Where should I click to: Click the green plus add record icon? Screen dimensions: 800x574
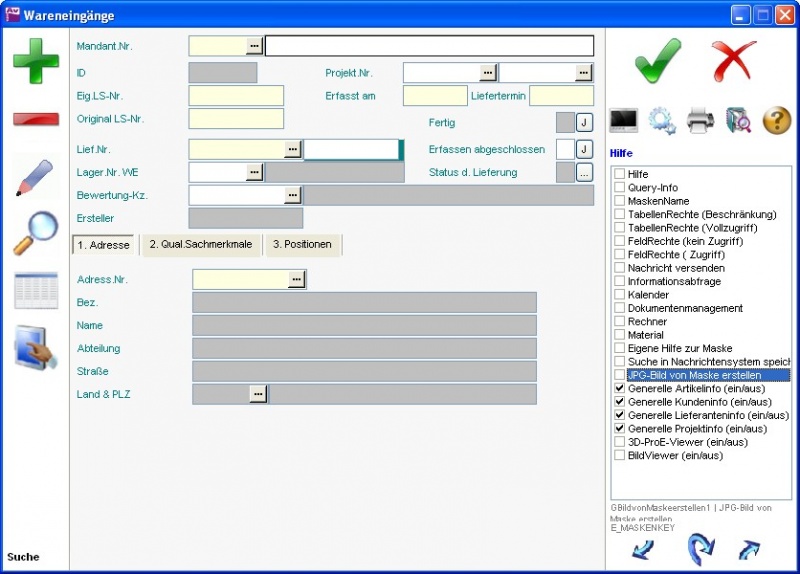tap(35, 60)
